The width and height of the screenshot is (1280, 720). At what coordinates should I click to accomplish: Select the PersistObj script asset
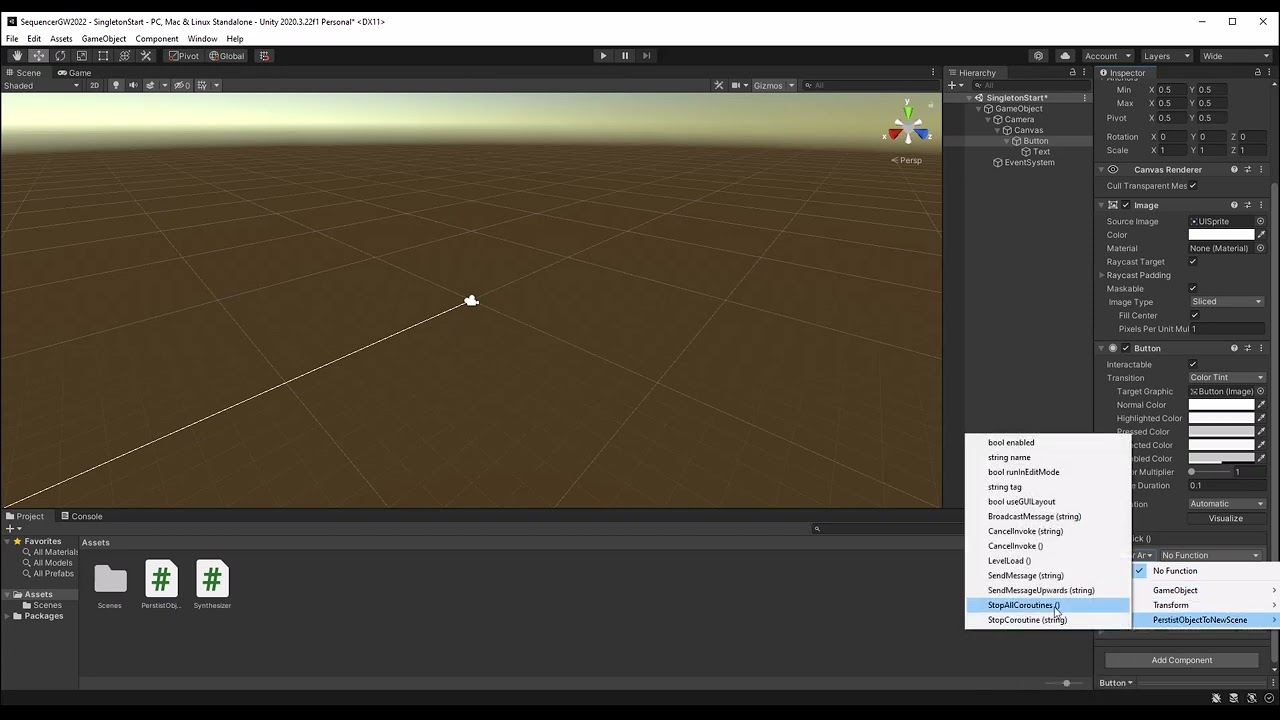(x=161, y=585)
